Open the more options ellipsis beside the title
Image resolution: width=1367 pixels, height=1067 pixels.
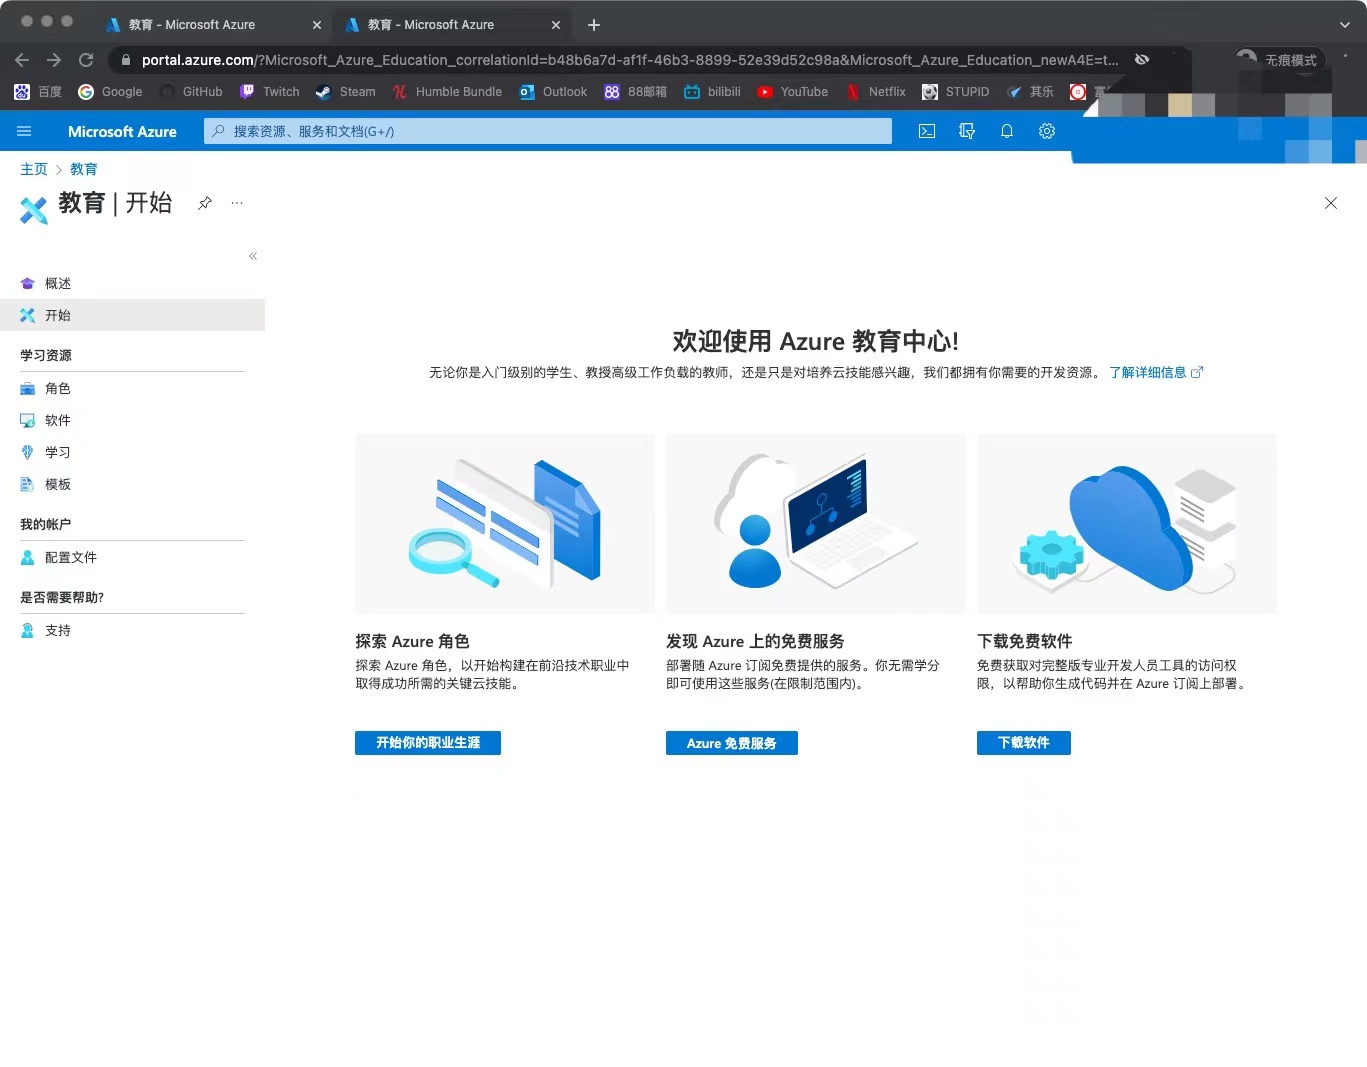237,203
